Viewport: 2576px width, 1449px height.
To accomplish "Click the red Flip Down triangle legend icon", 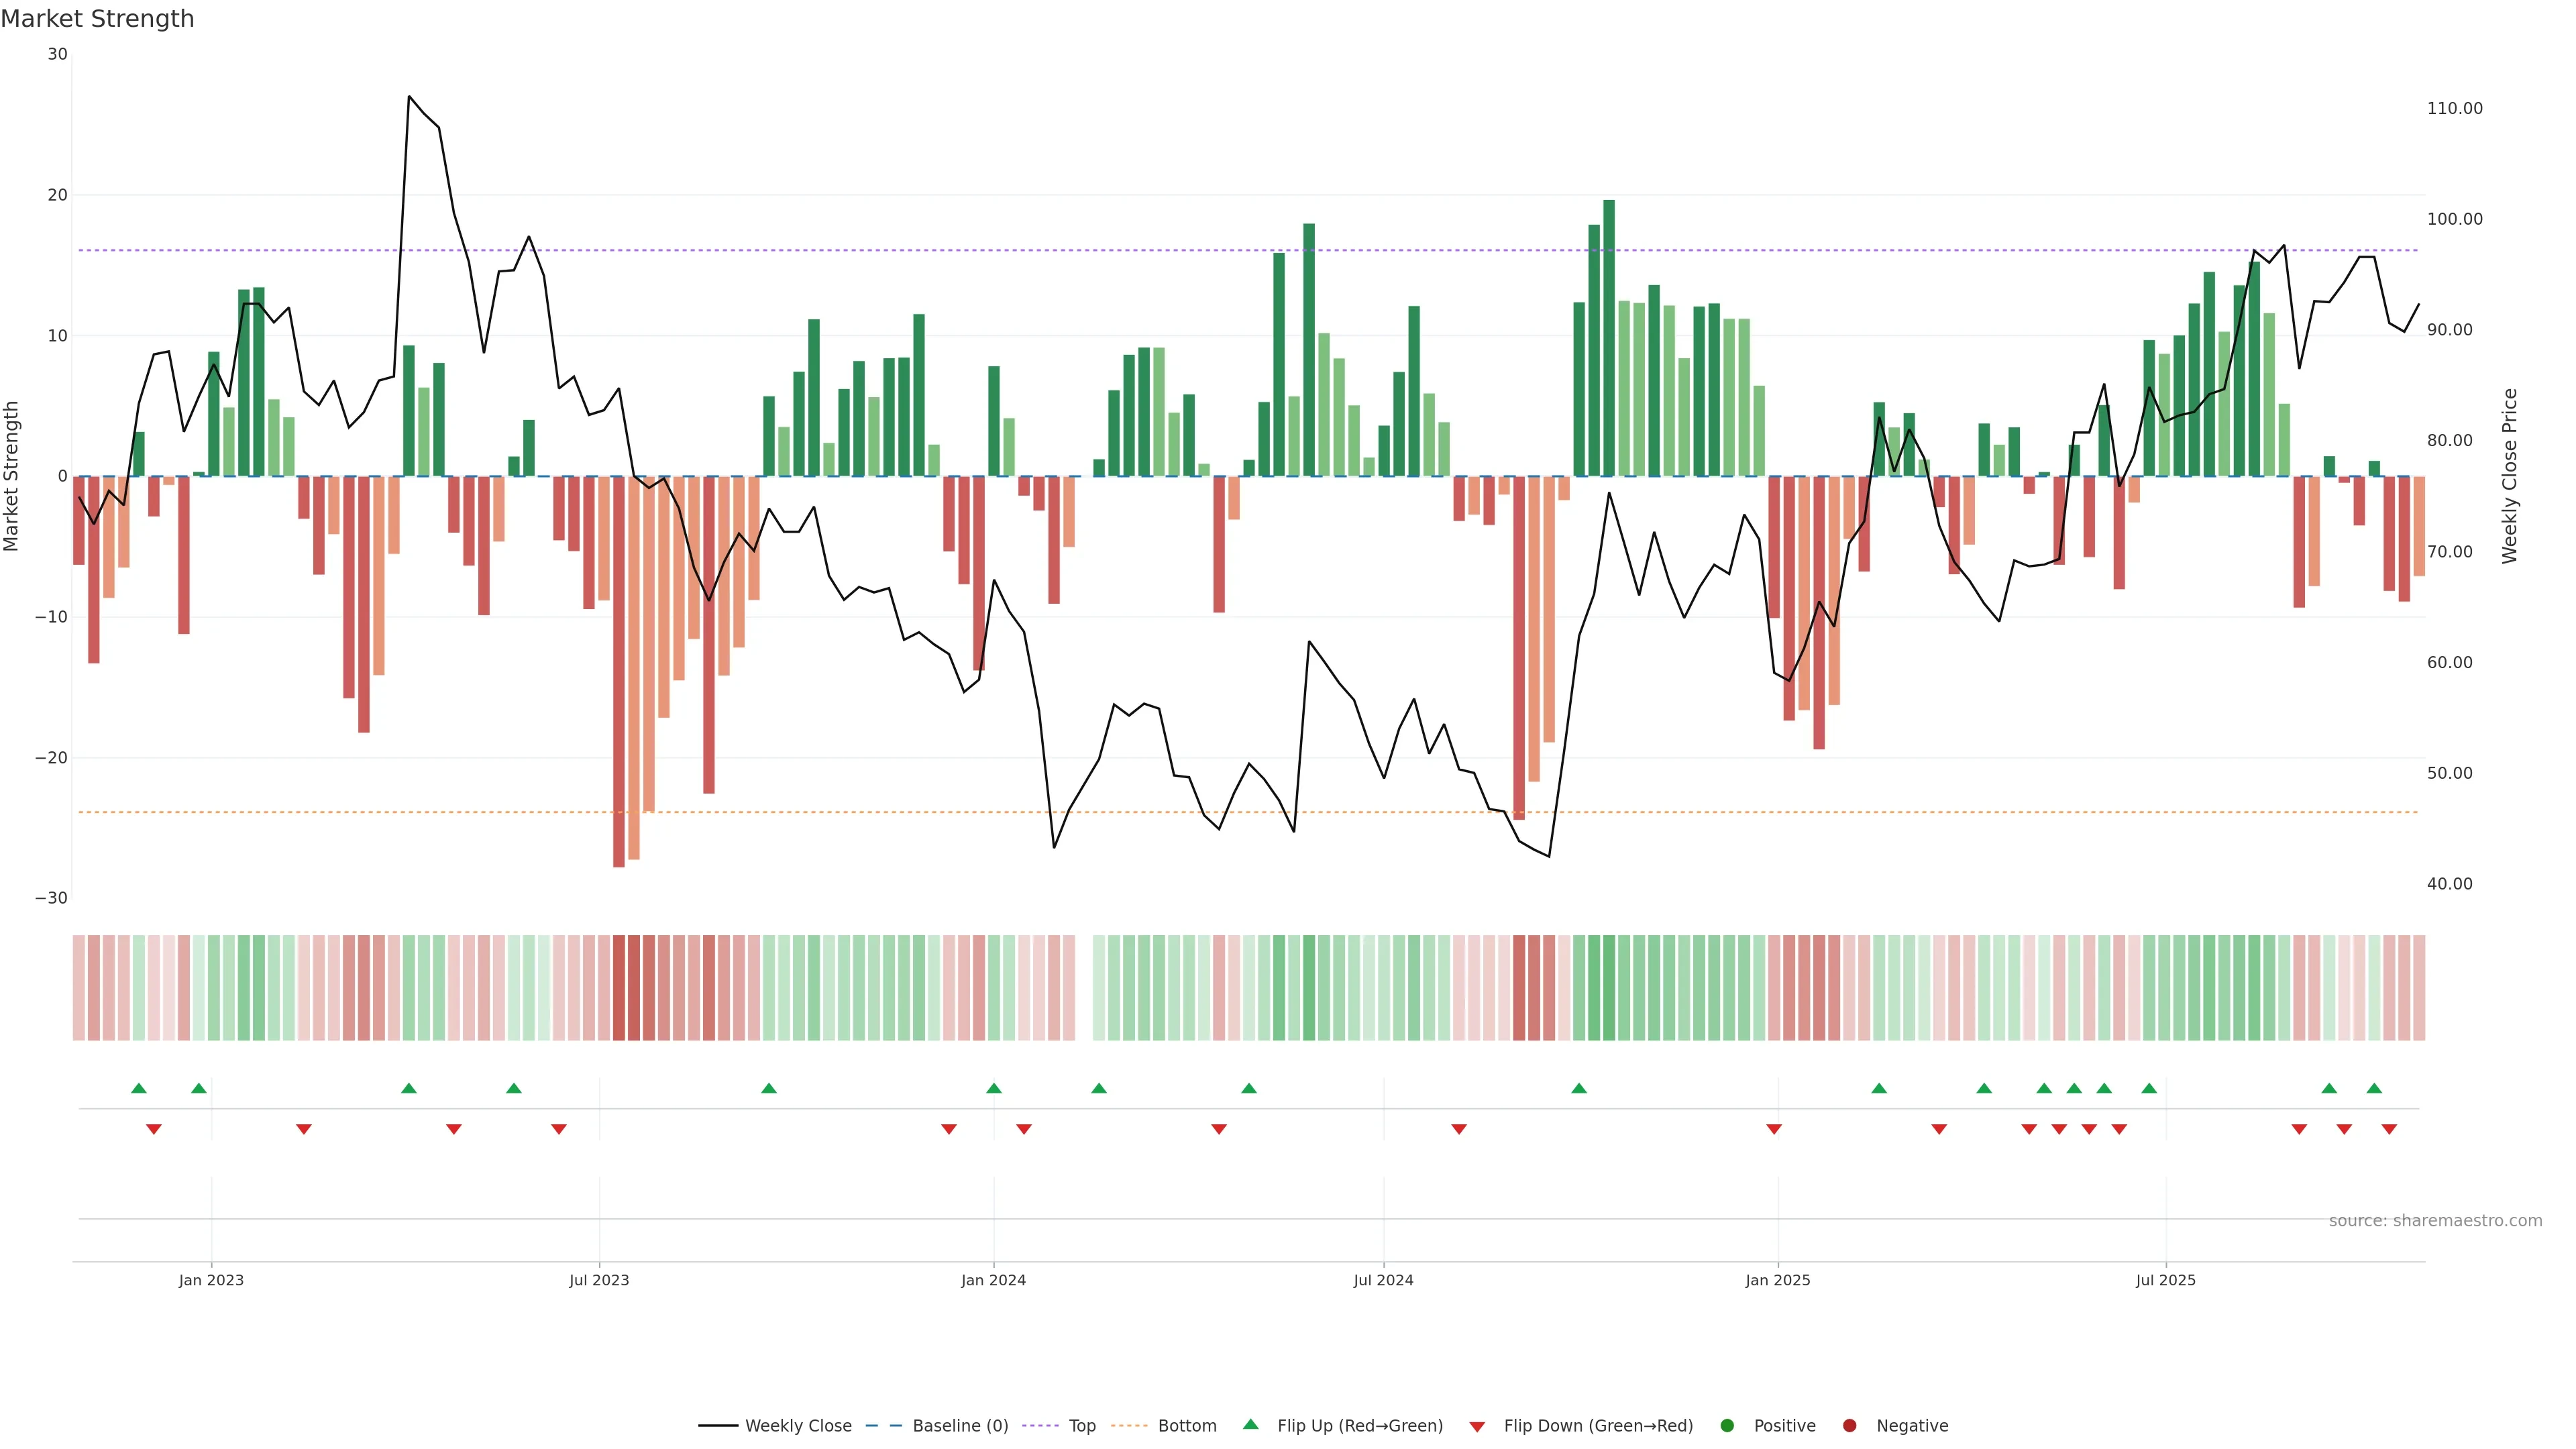I will [1477, 1427].
